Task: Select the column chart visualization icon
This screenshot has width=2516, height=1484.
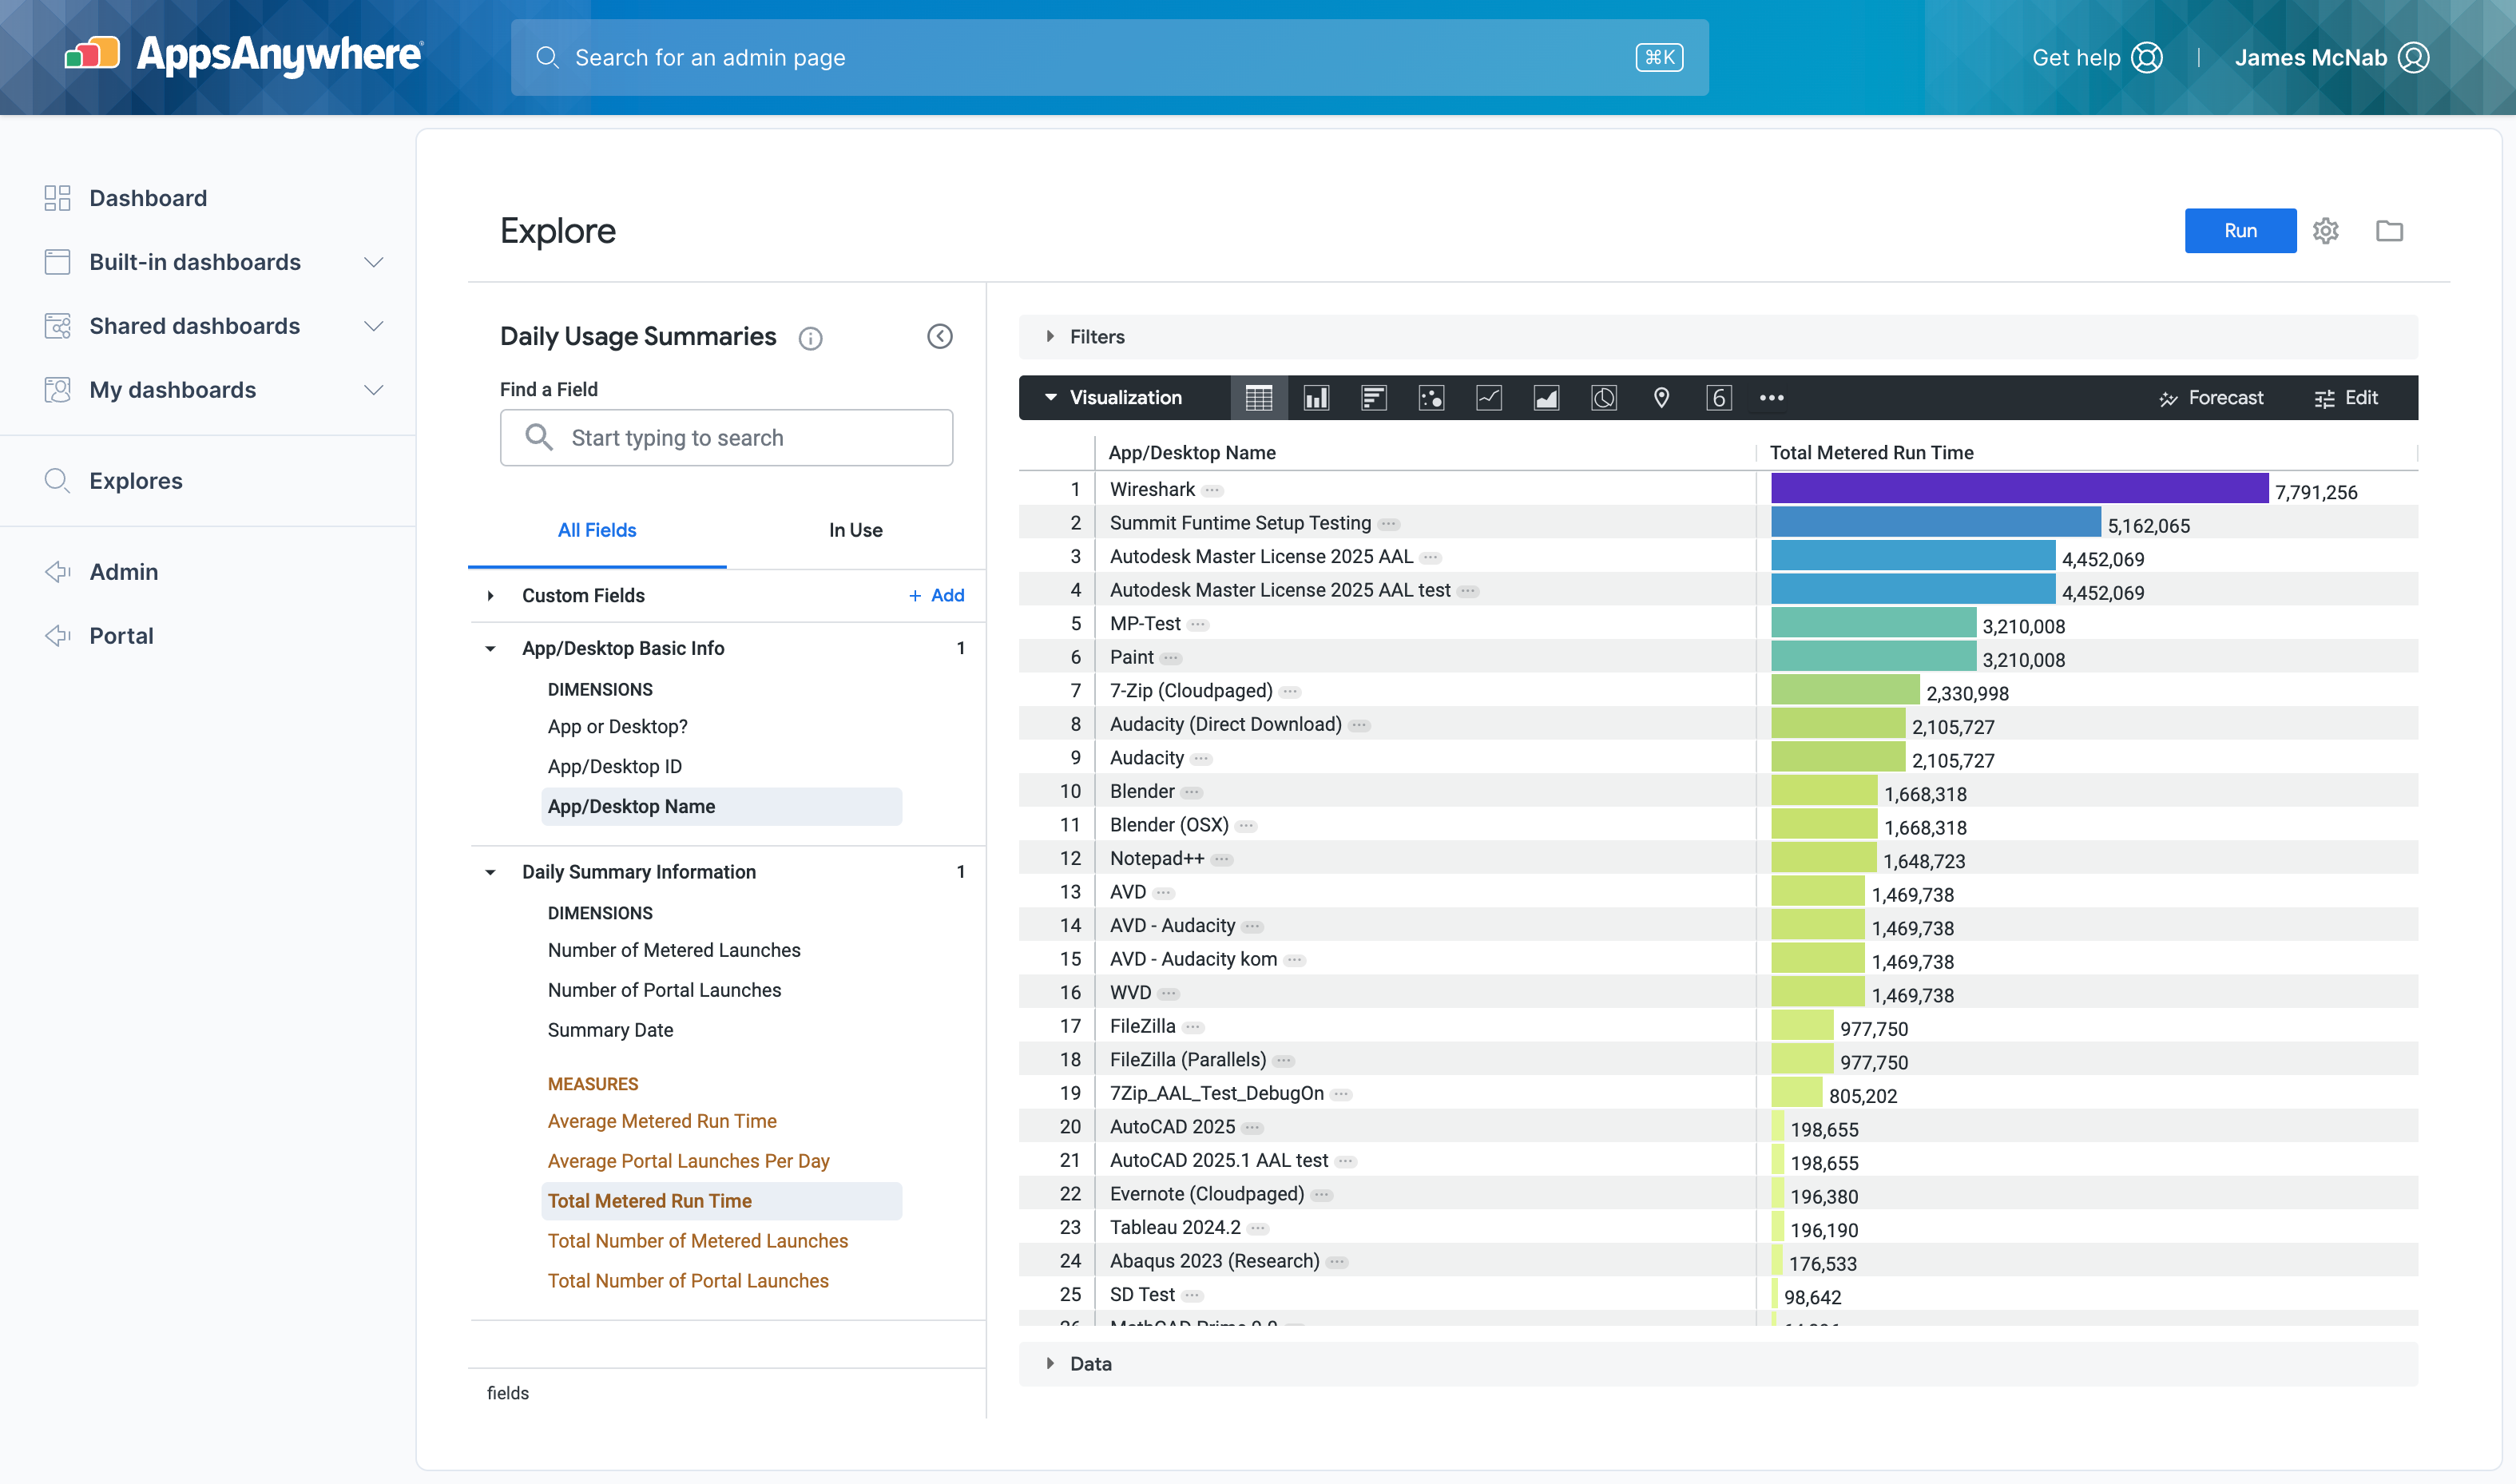Action: point(1316,398)
